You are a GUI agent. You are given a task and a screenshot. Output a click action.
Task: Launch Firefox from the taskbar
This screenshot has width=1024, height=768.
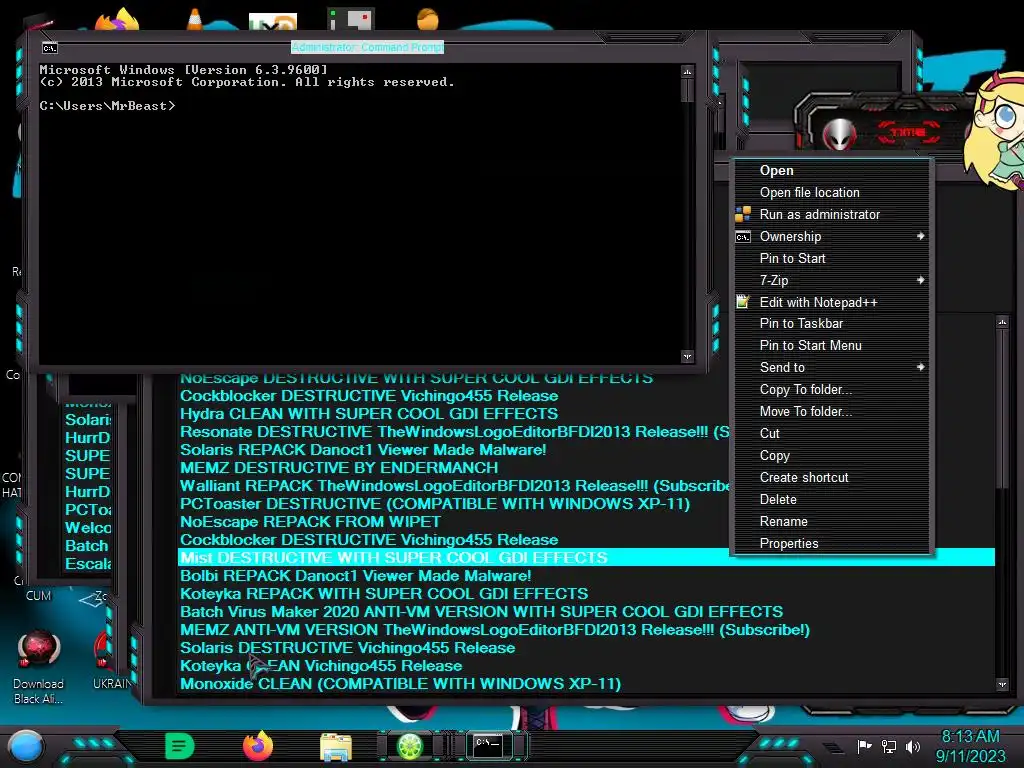258,746
